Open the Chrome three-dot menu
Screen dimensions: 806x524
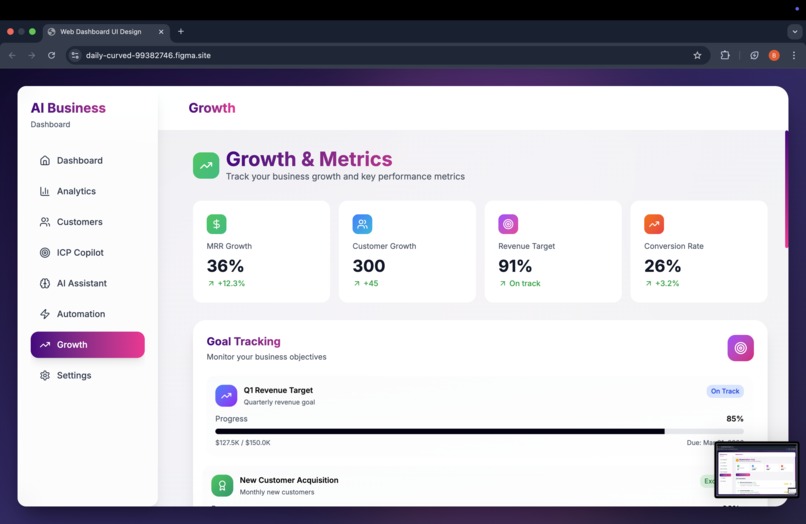[x=794, y=56]
